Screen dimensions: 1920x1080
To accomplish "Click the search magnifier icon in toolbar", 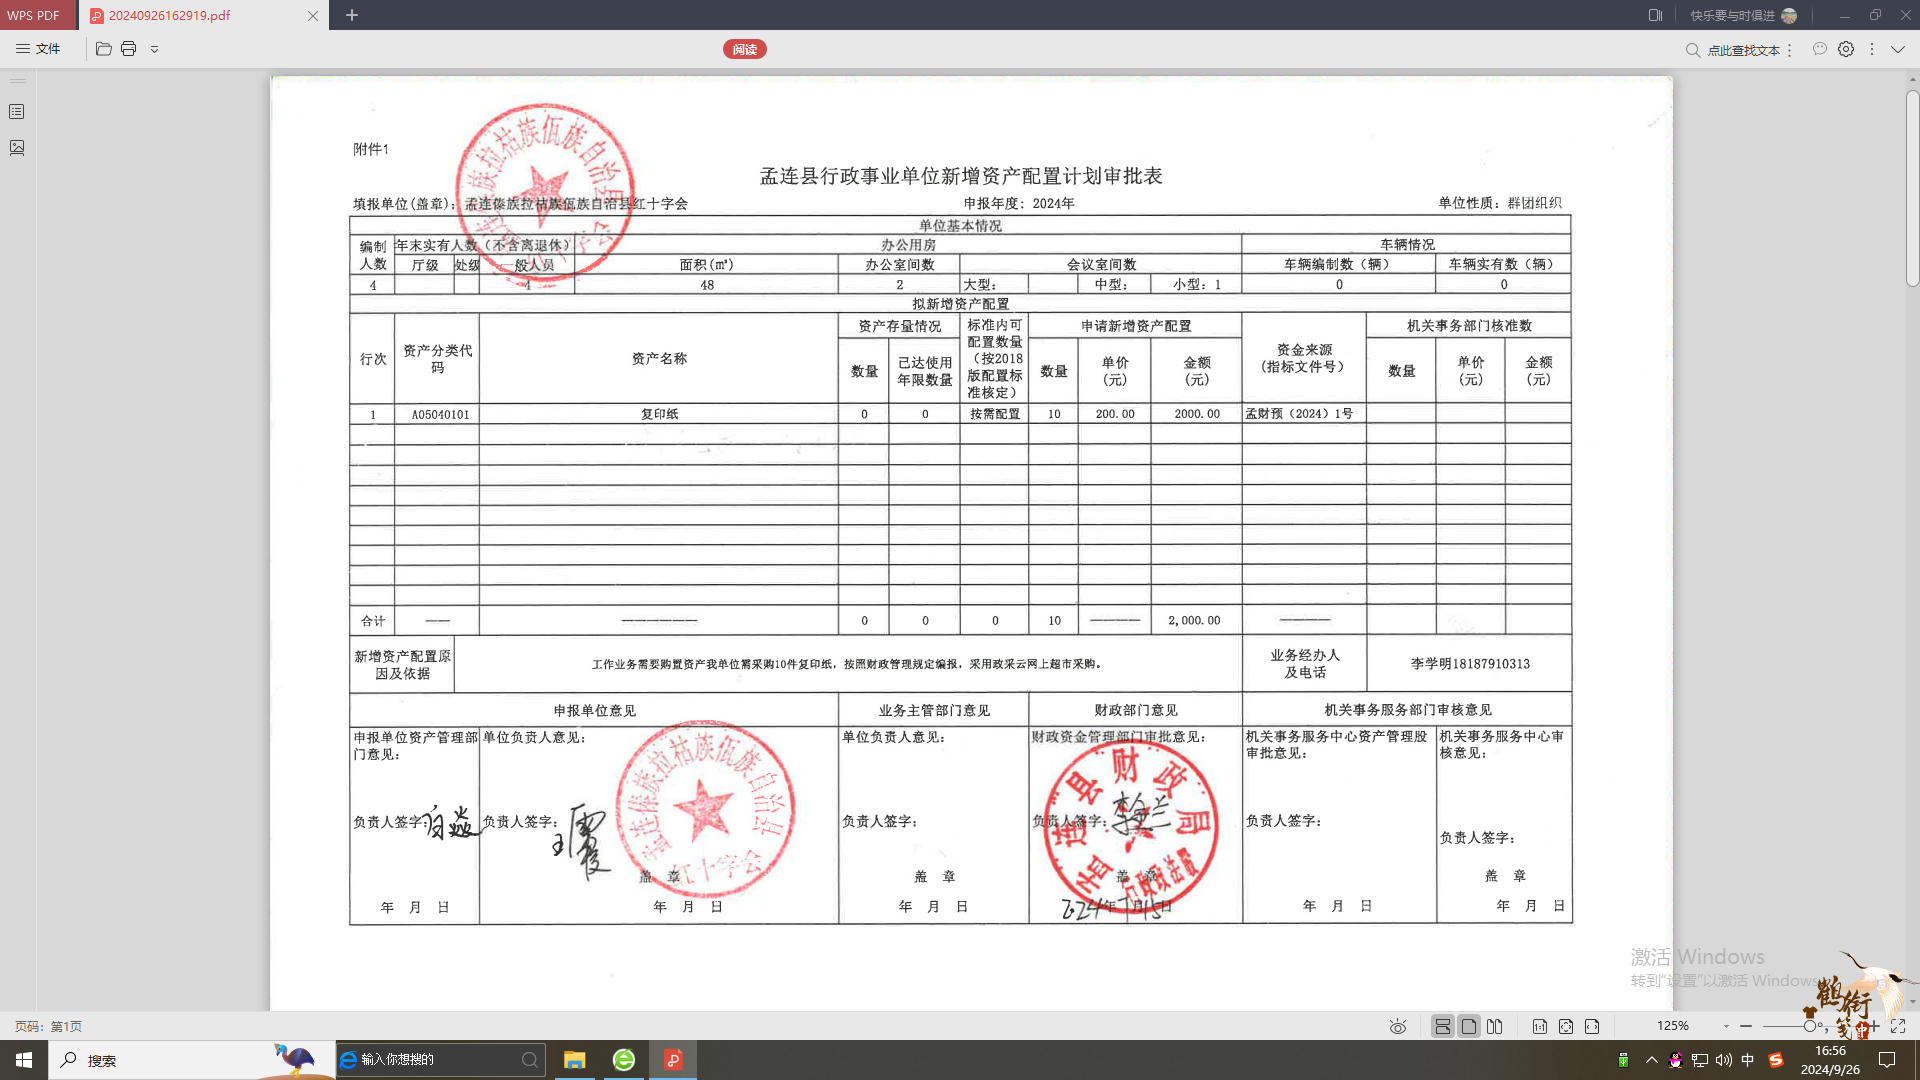I will coord(1693,50).
